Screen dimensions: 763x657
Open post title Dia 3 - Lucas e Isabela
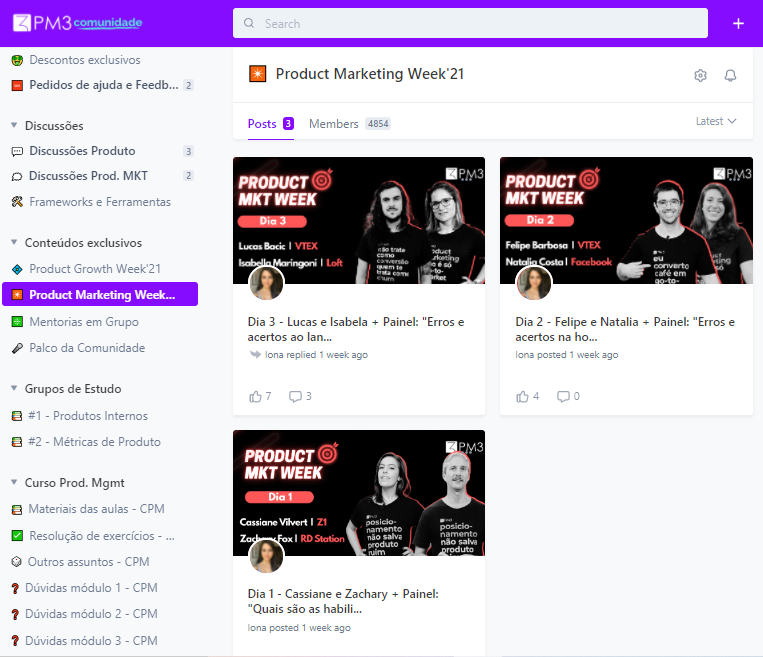click(356, 329)
